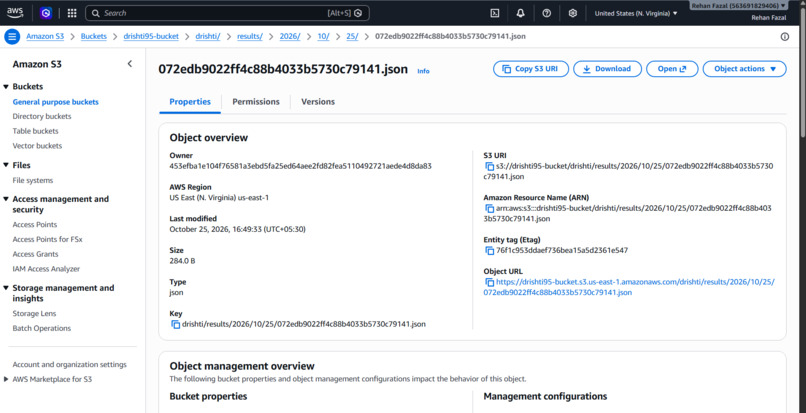Click the Copy S3 URI button
The height and width of the screenshot is (413, 806).
[531, 69]
